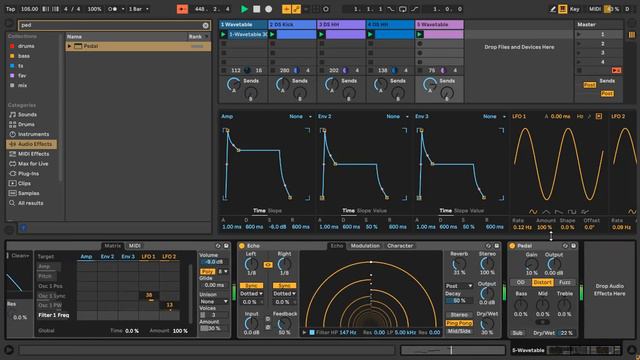This screenshot has height=360, width=640.
Task: Expand the Pedal result in the browser
Action: click(x=69, y=46)
